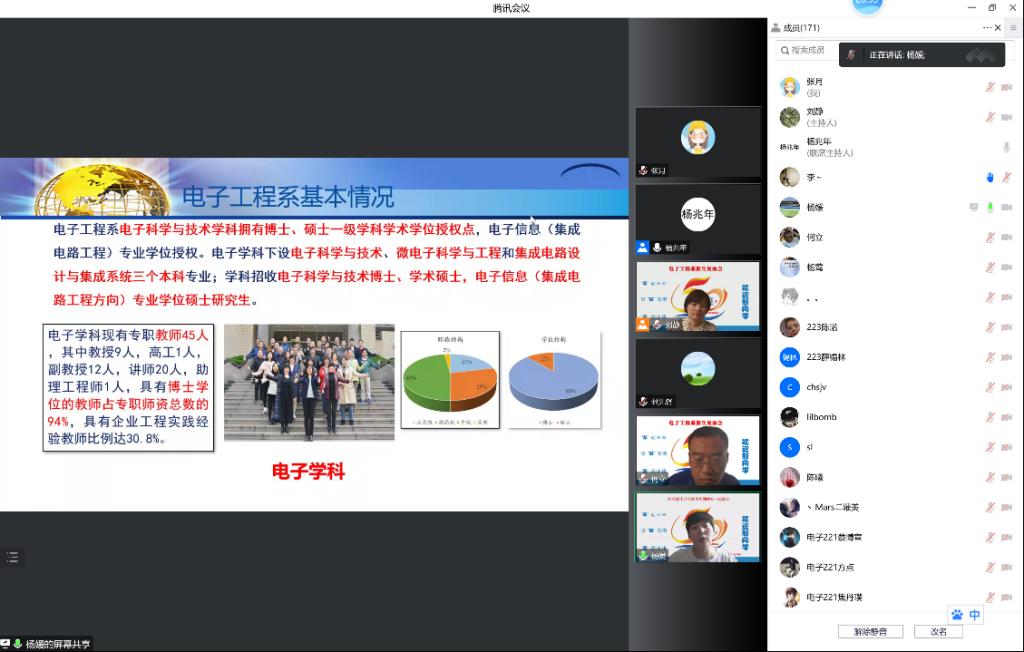Open the three-dots menu in members panel header
Image resolution: width=1024 pixels, height=652 pixels.
coord(987,28)
